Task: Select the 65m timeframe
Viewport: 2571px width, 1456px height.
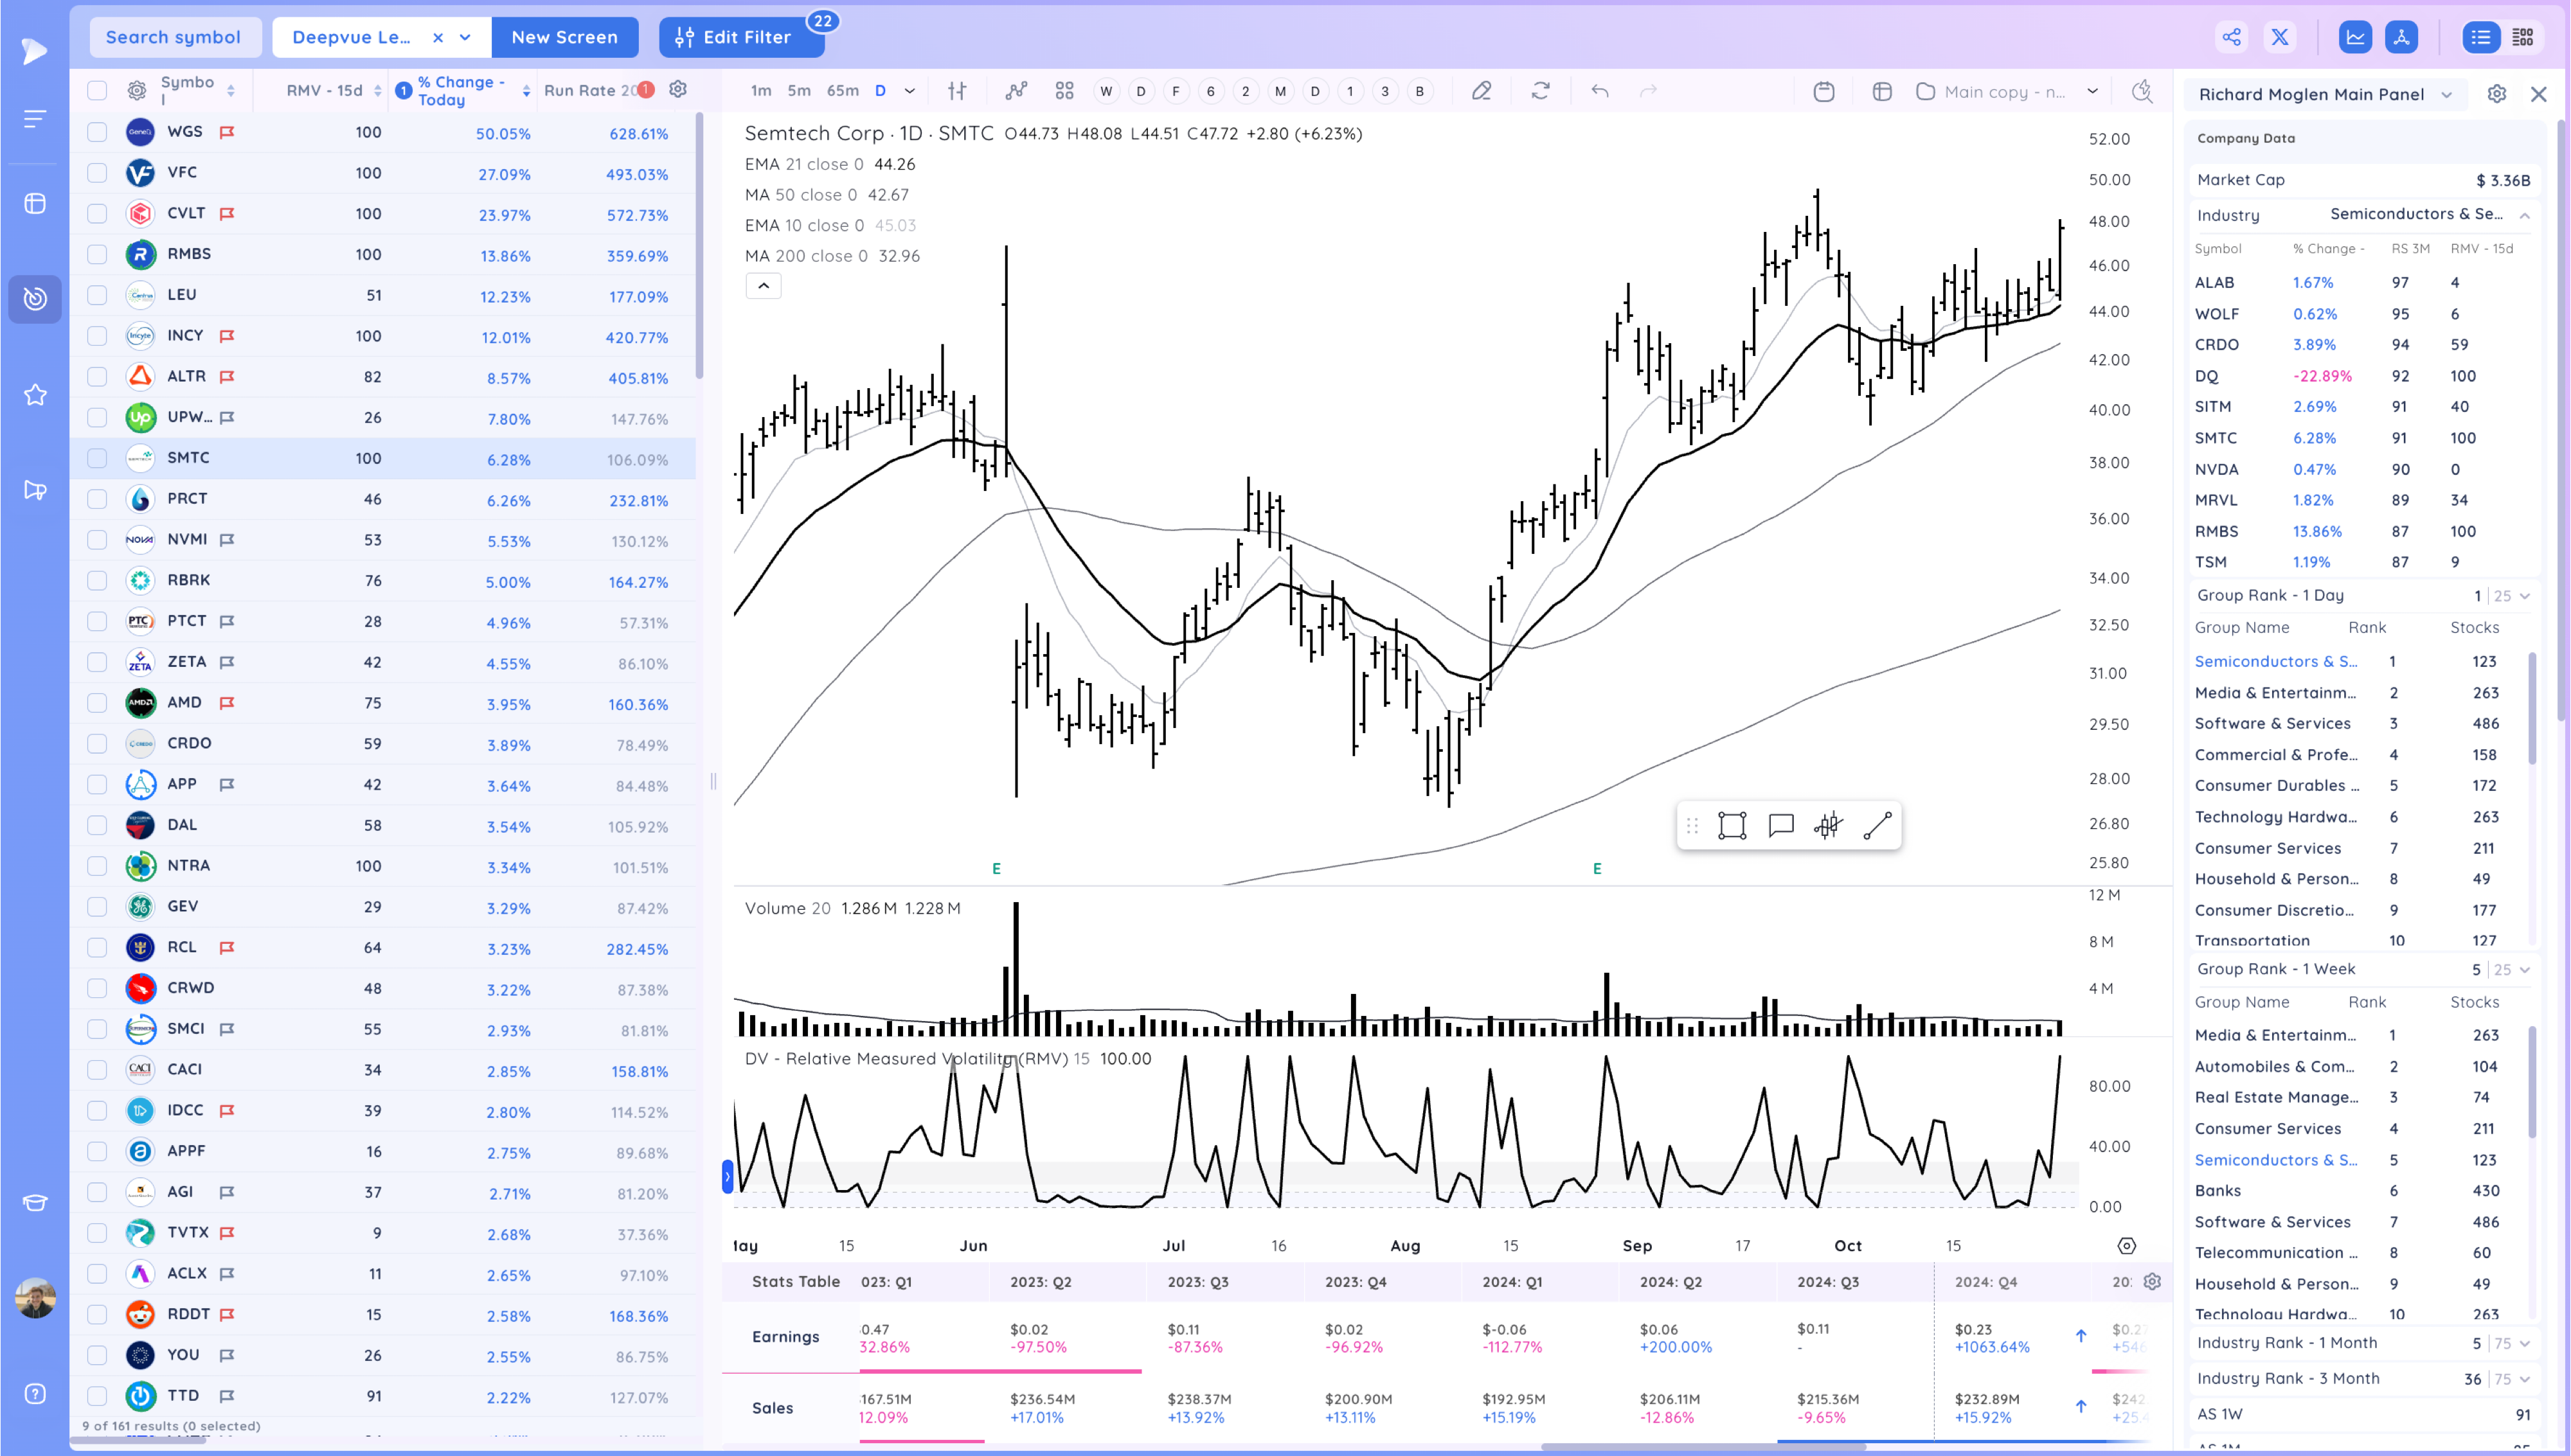Action: coord(842,91)
